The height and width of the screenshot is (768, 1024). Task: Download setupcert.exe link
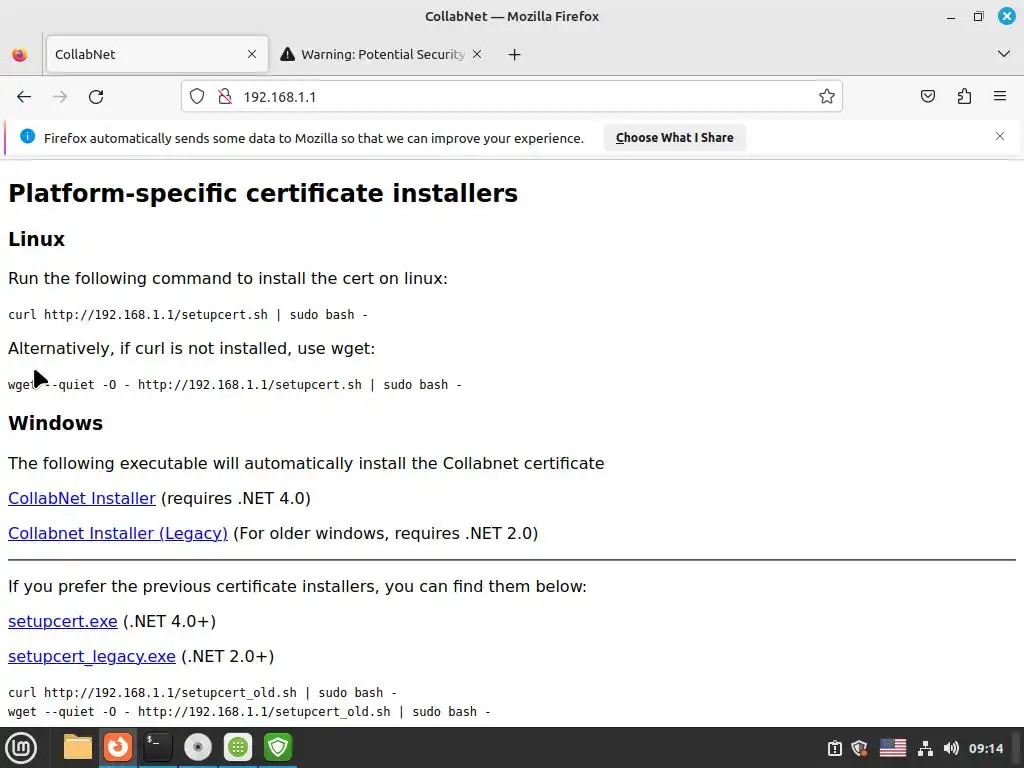point(63,621)
